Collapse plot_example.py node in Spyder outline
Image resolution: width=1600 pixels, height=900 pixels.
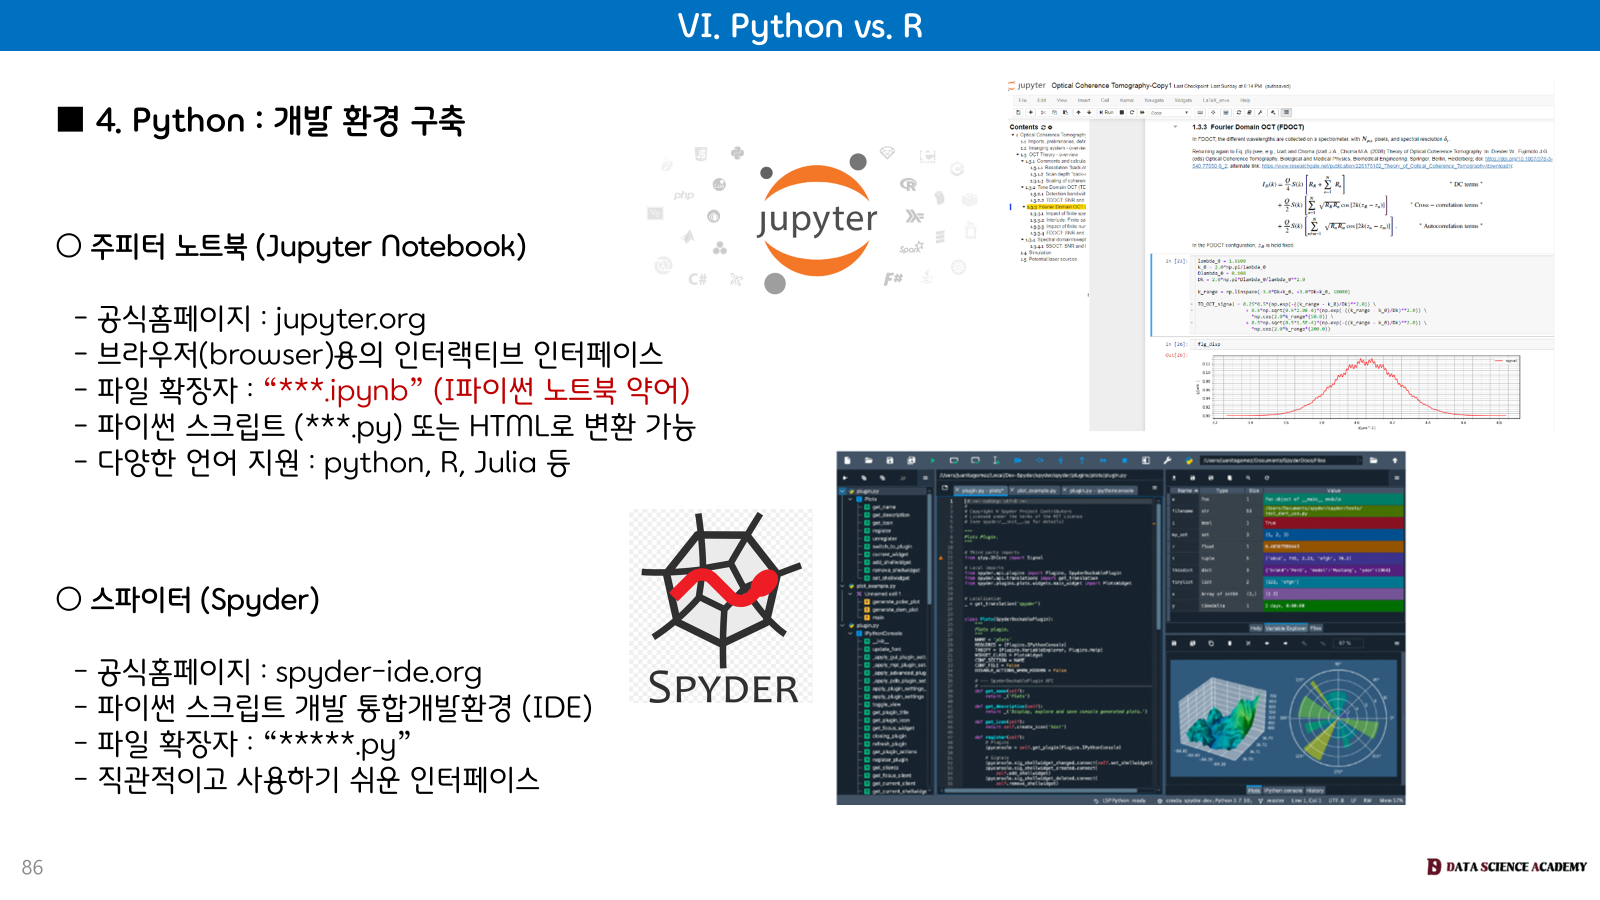[842, 586]
